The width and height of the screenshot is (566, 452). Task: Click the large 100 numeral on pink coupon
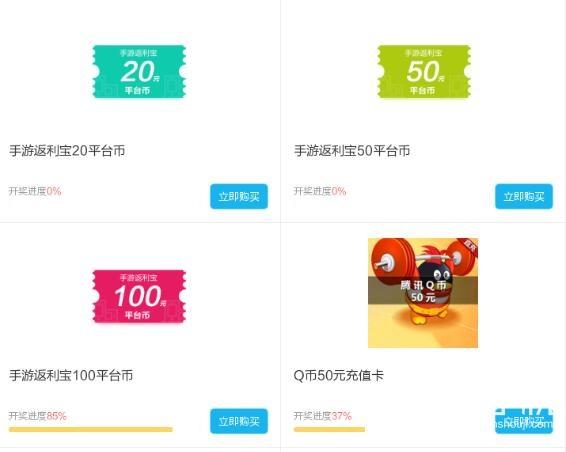[138, 296]
